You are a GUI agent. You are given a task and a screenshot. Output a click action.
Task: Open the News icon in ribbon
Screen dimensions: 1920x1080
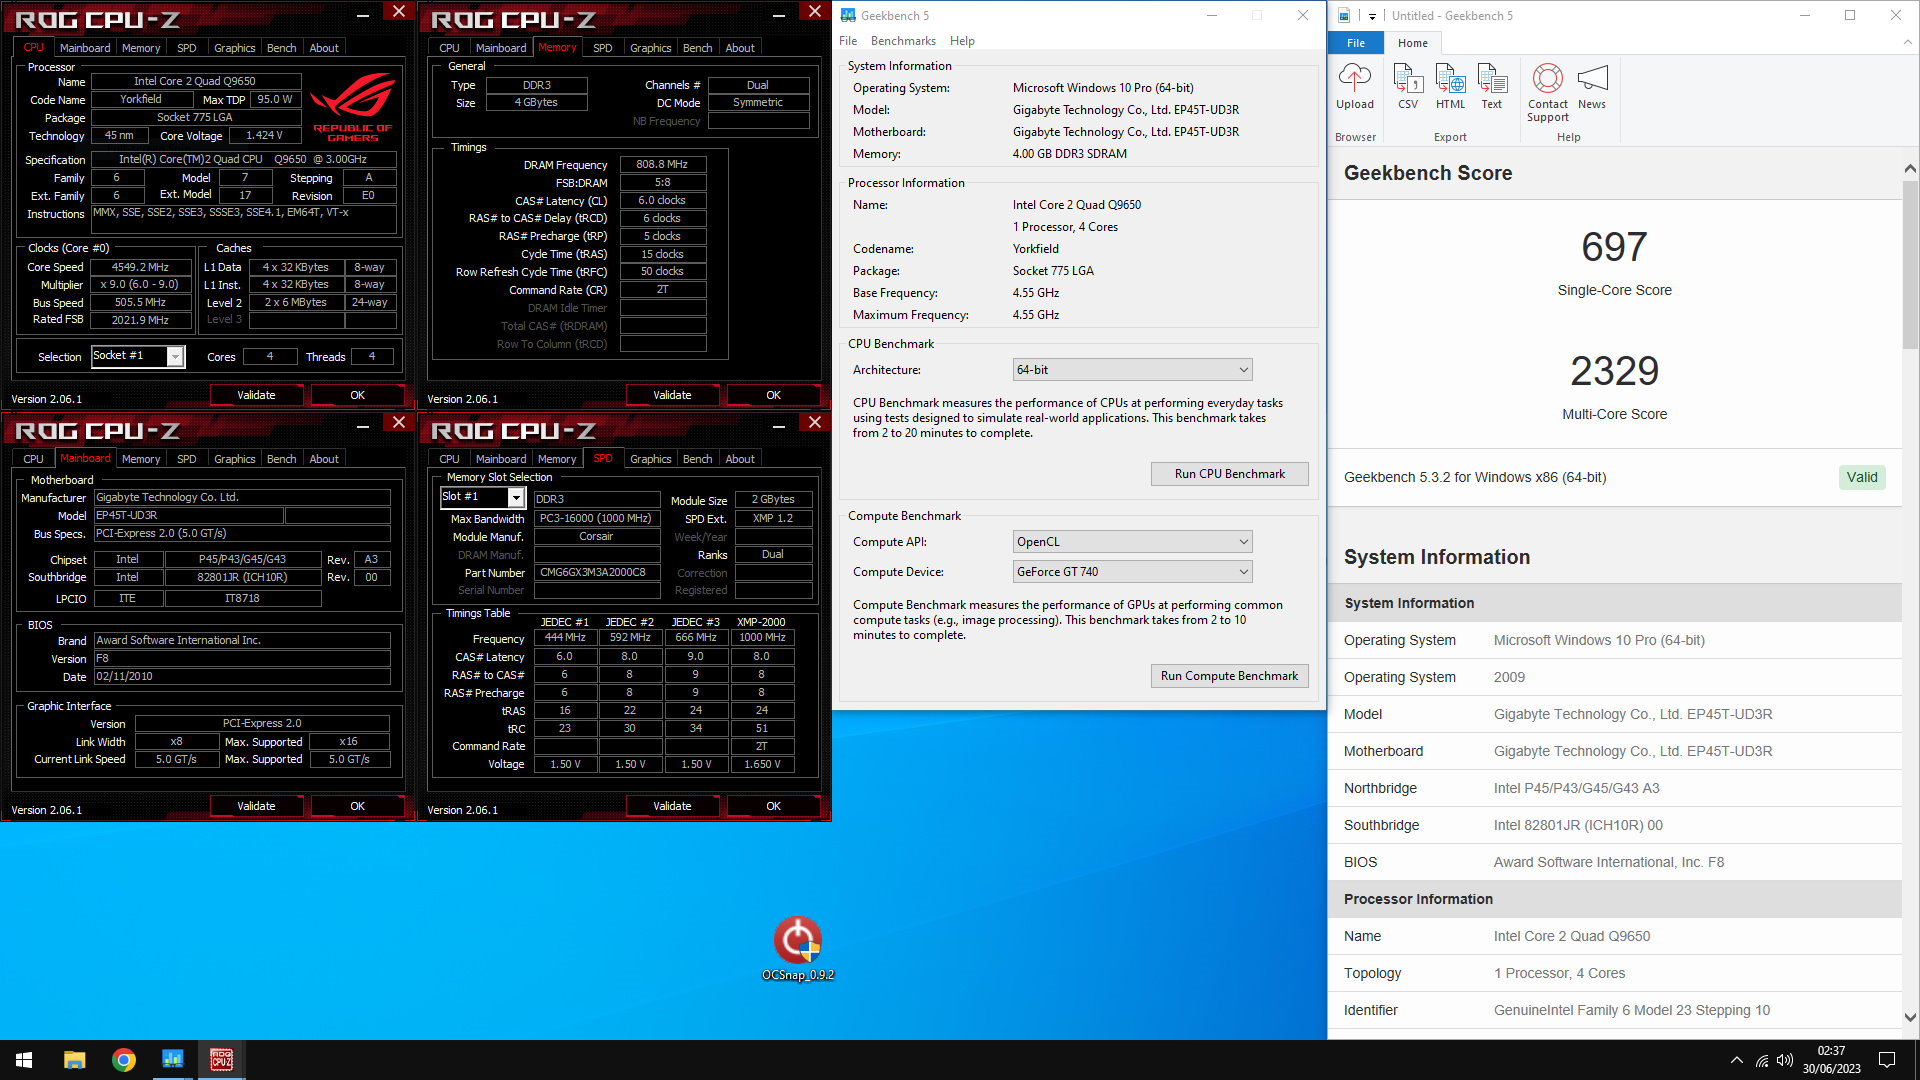(1592, 86)
